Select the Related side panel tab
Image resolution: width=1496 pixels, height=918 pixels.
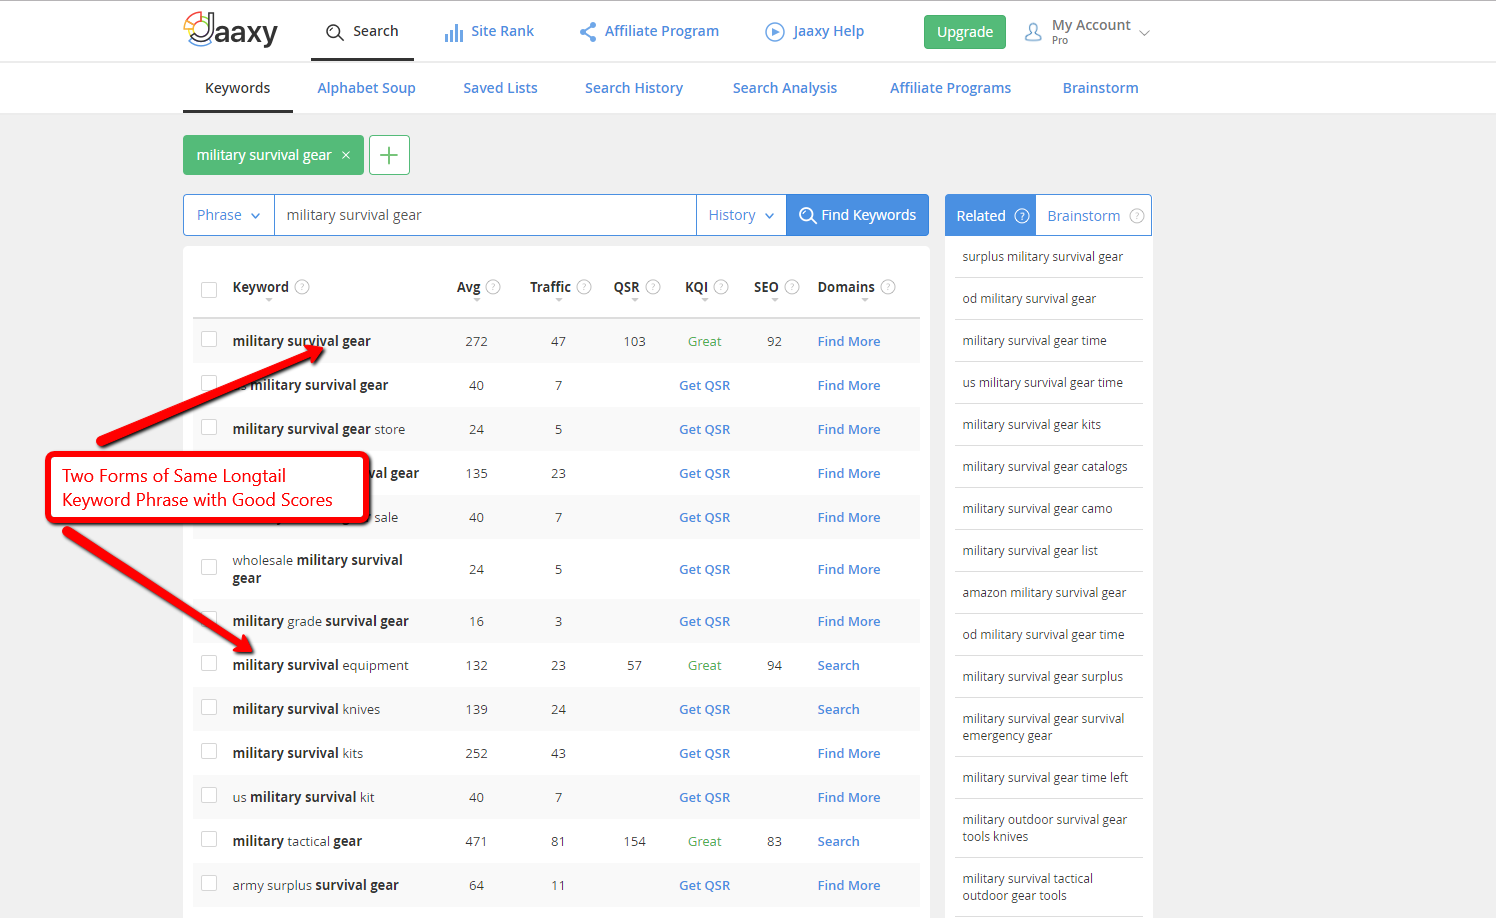coord(980,216)
